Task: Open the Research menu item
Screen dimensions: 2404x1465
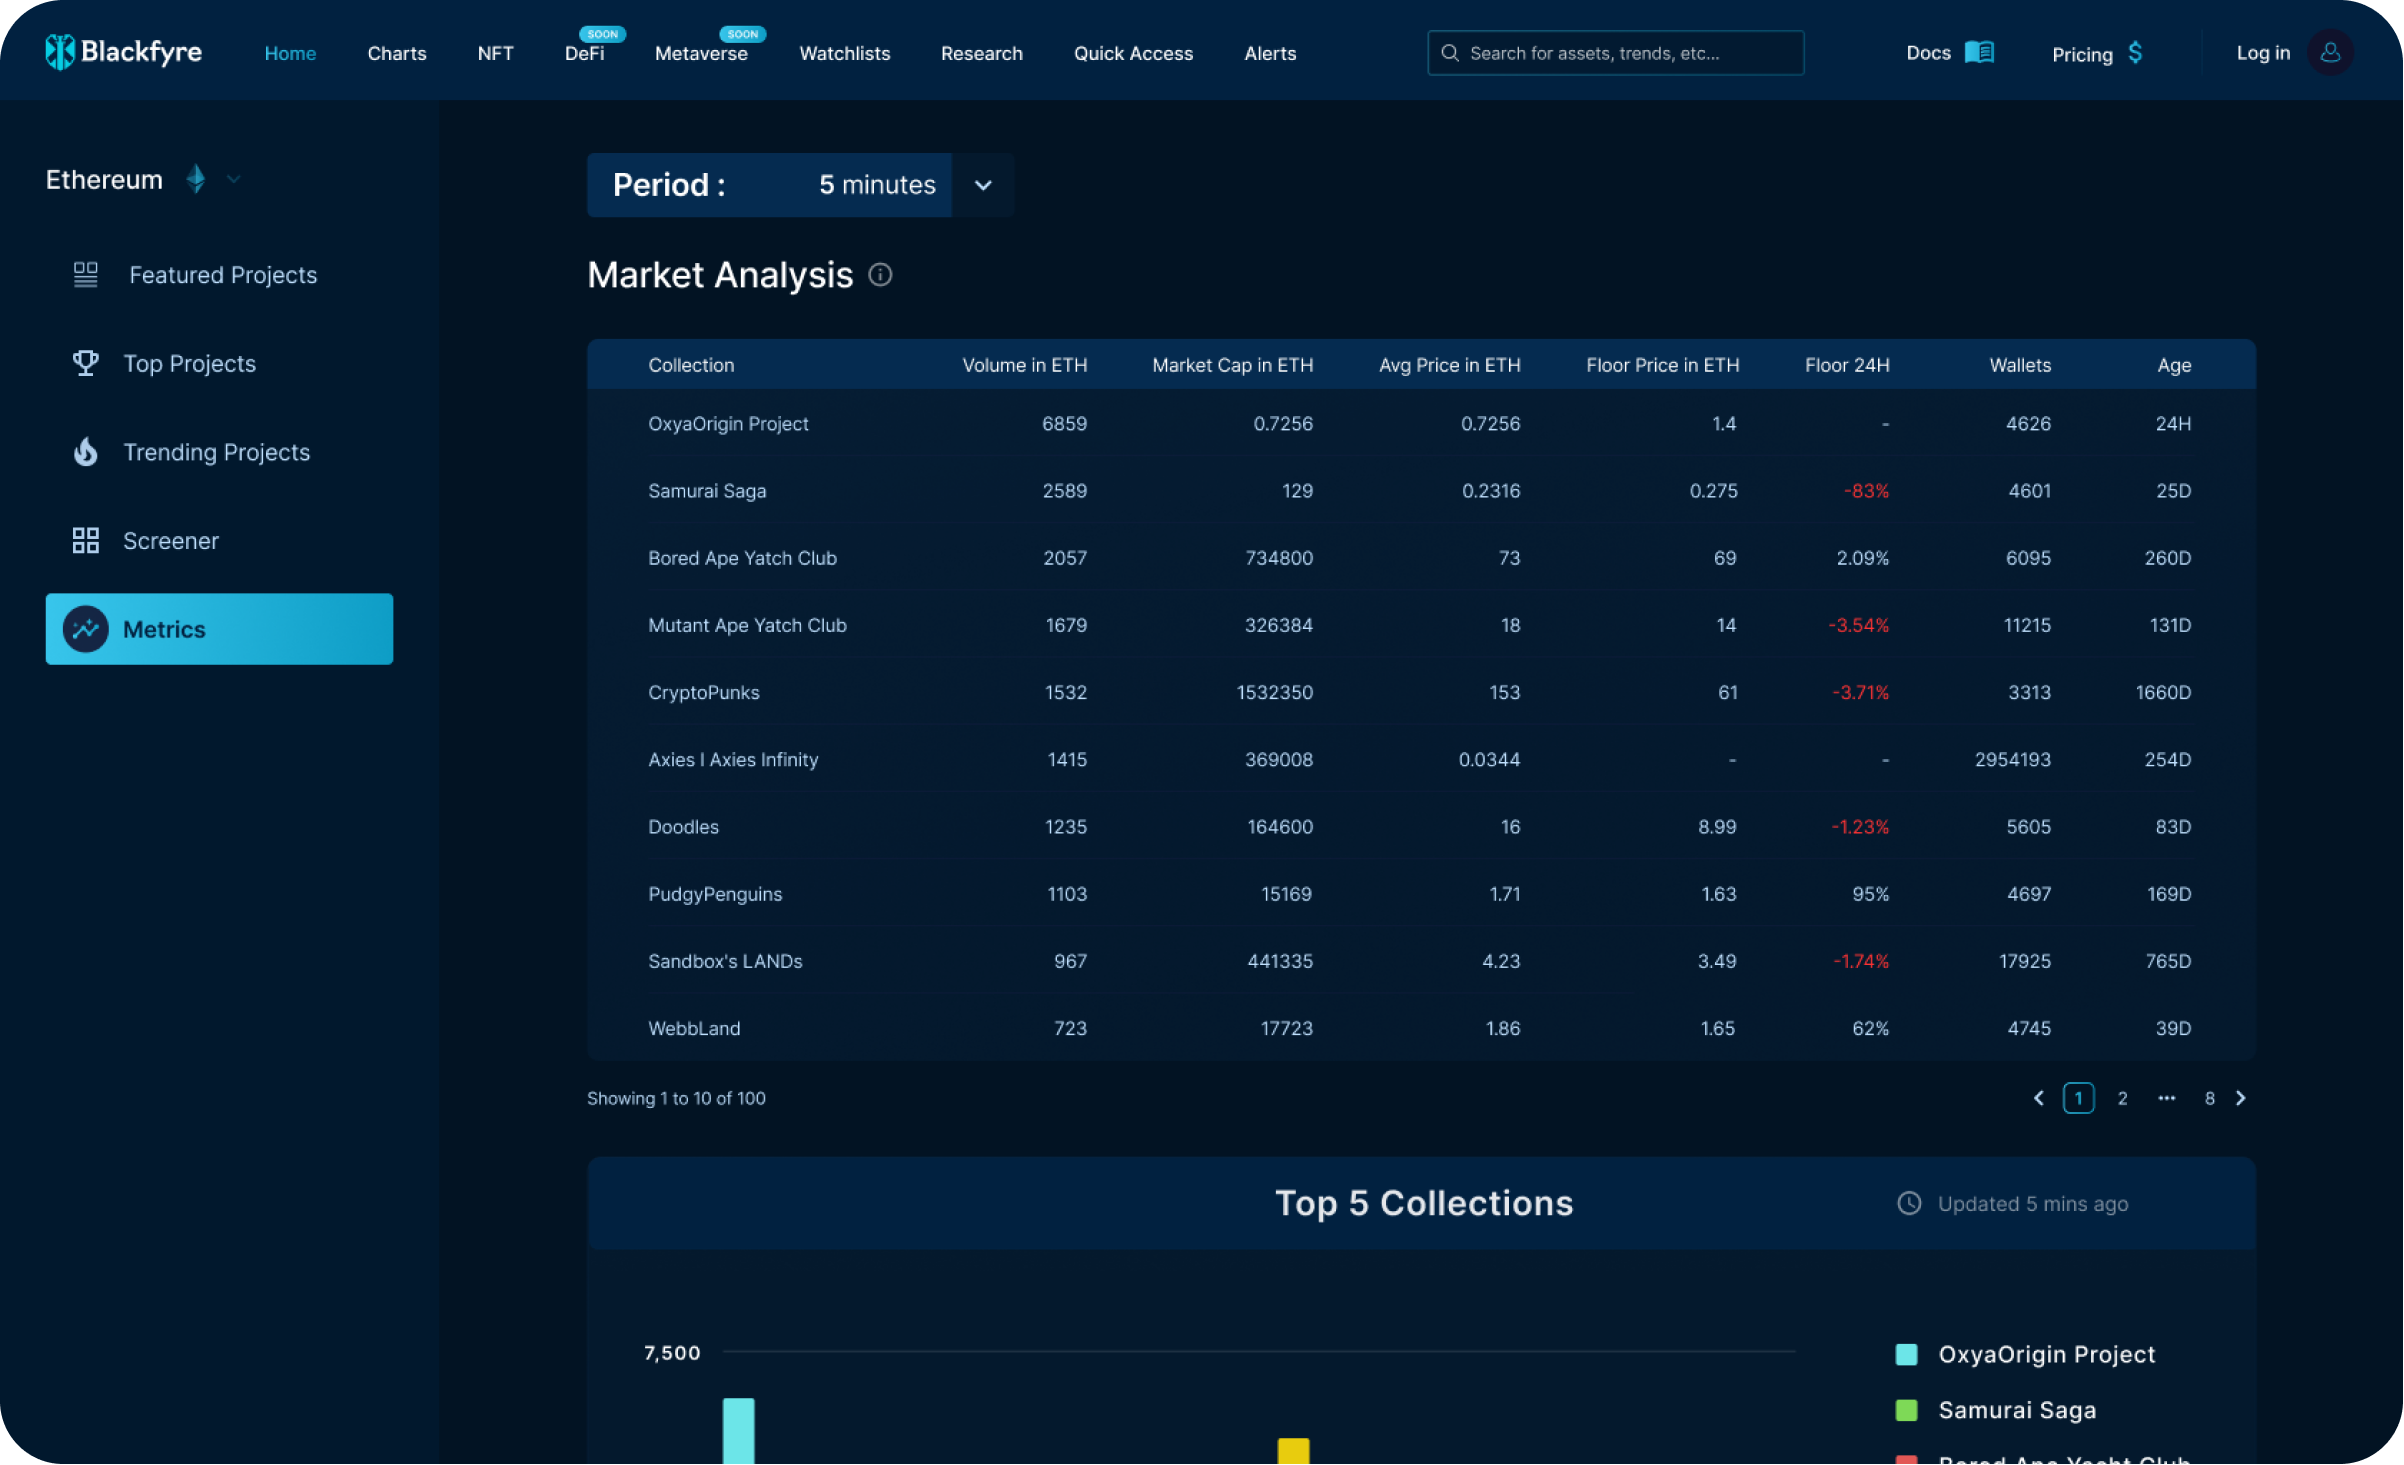Action: (x=982, y=53)
